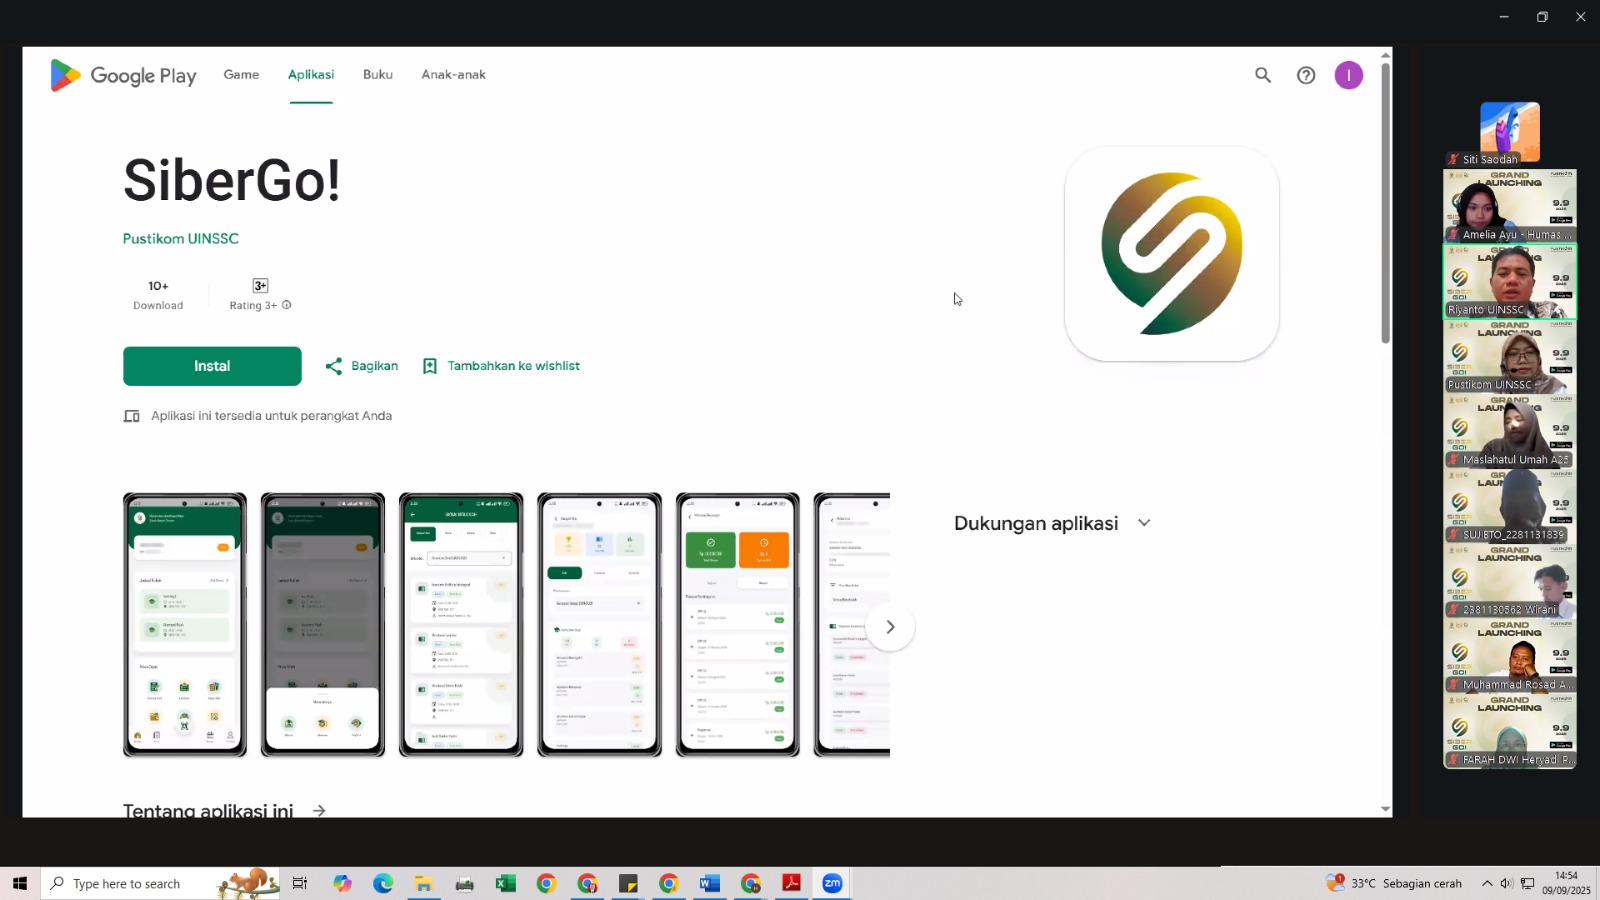This screenshot has width=1600, height=900.
Task: Click the help question mark icon
Action: point(1306,75)
